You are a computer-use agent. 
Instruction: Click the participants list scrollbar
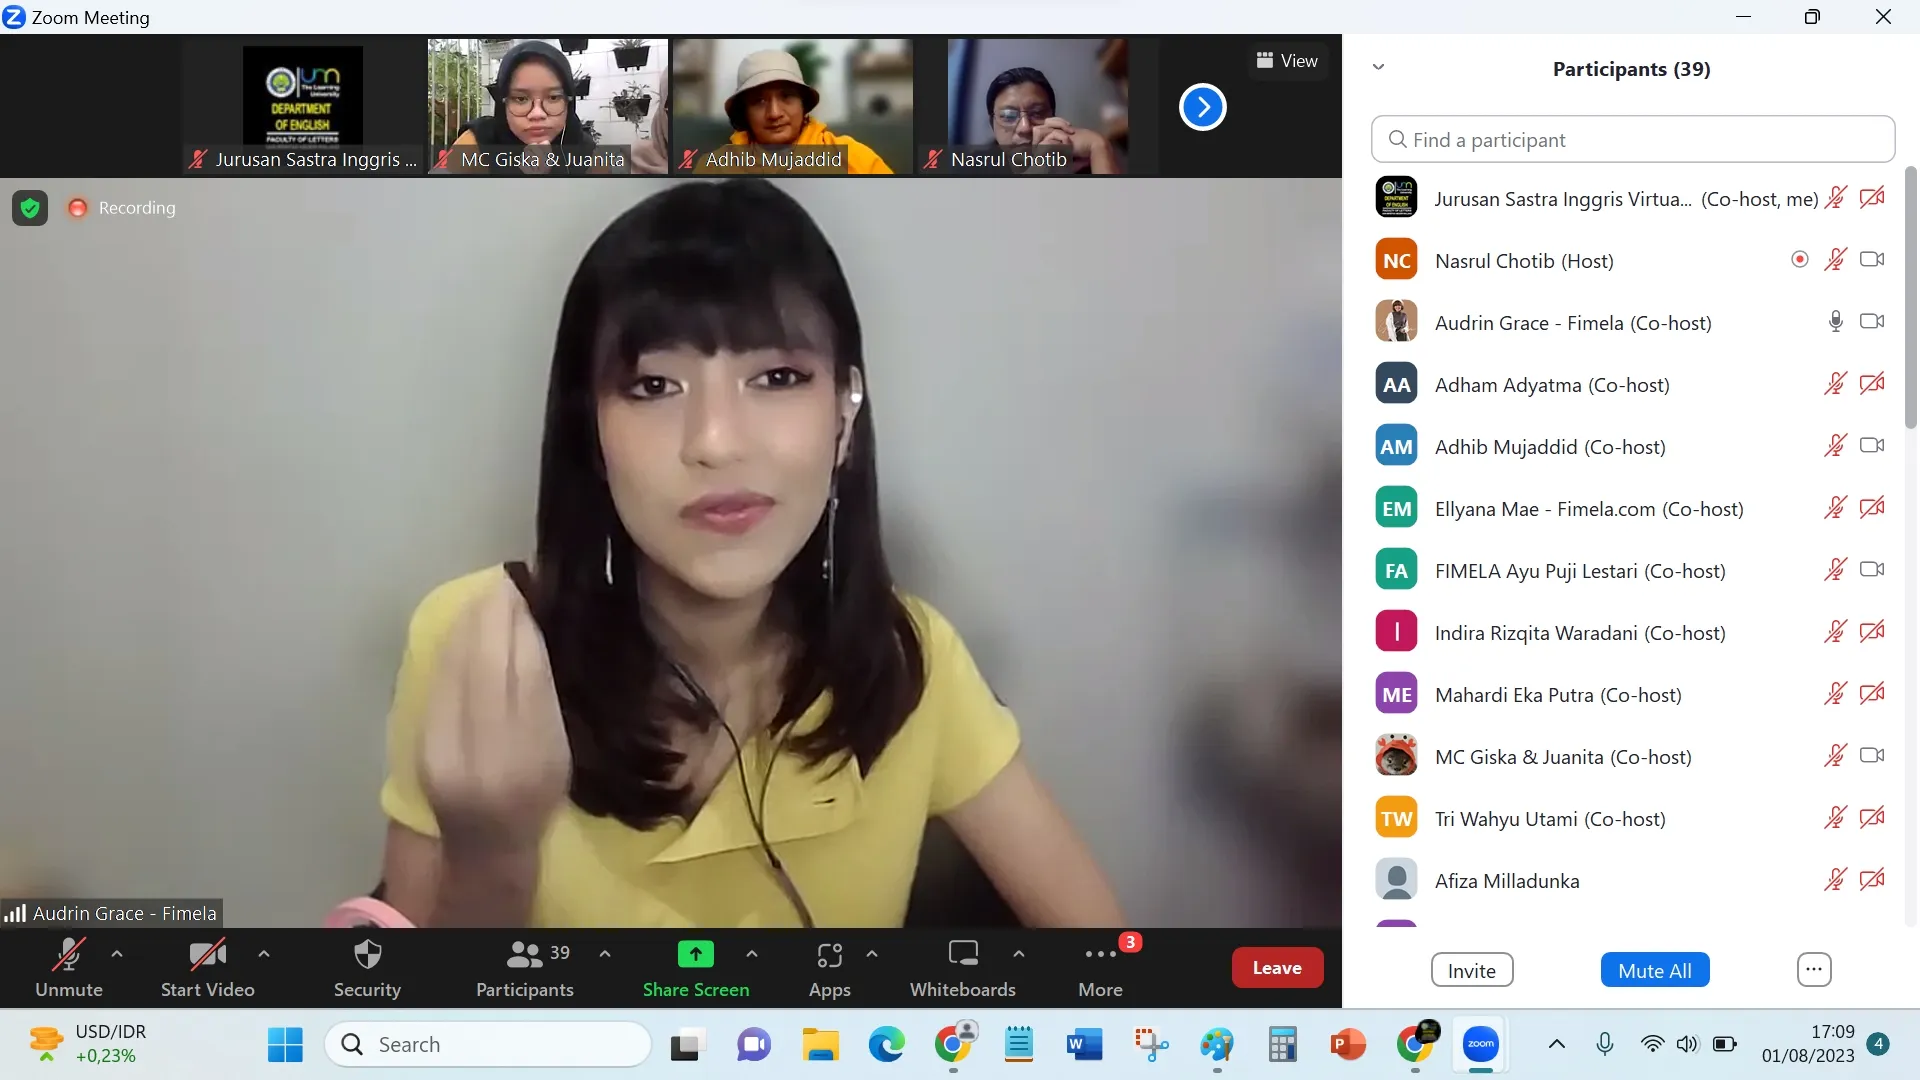(x=1910, y=300)
